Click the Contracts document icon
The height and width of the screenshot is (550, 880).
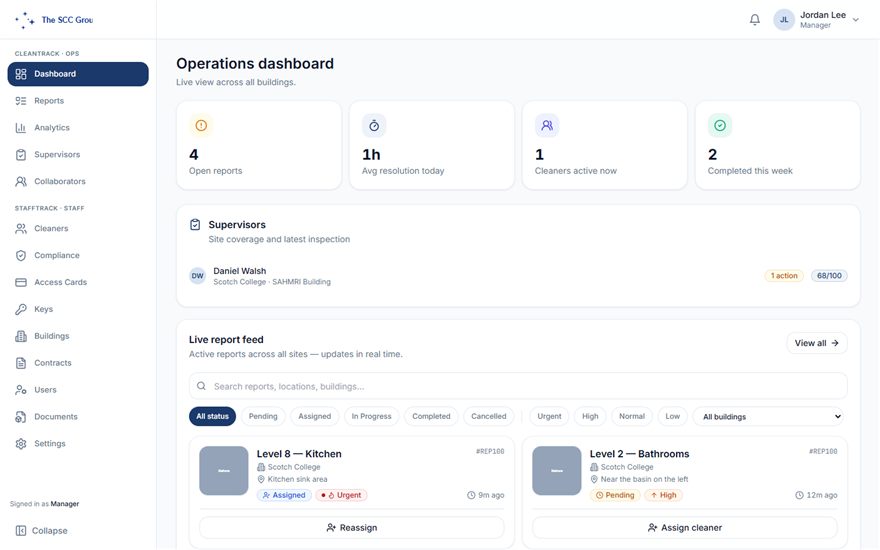click(x=21, y=363)
